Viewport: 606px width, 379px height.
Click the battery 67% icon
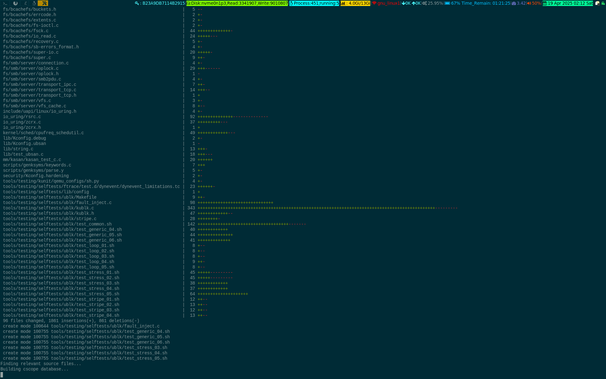[x=447, y=3]
